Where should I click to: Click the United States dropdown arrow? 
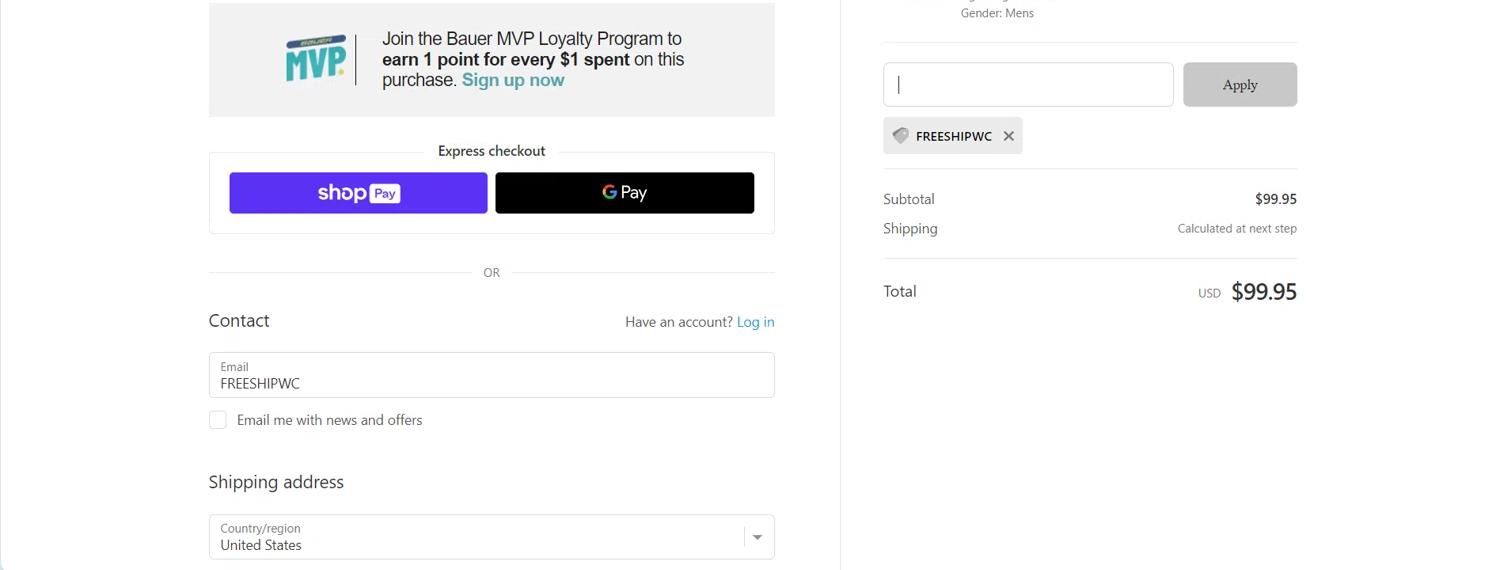tap(757, 537)
